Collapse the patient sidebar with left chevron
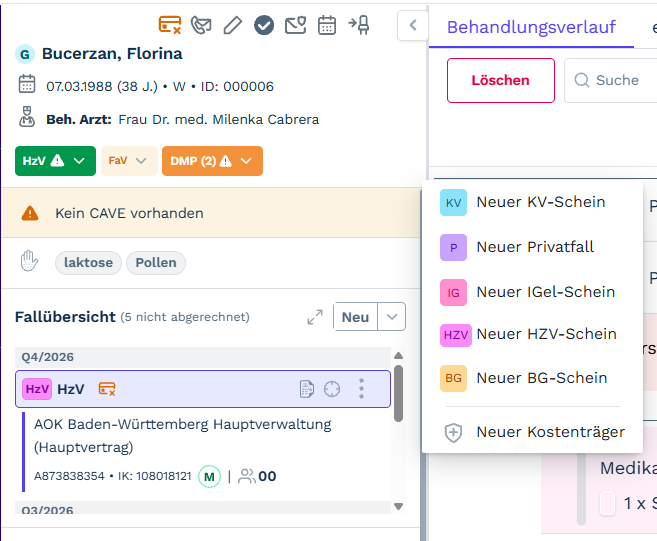Viewport: 657px width, 541px height. pos(413,26)
